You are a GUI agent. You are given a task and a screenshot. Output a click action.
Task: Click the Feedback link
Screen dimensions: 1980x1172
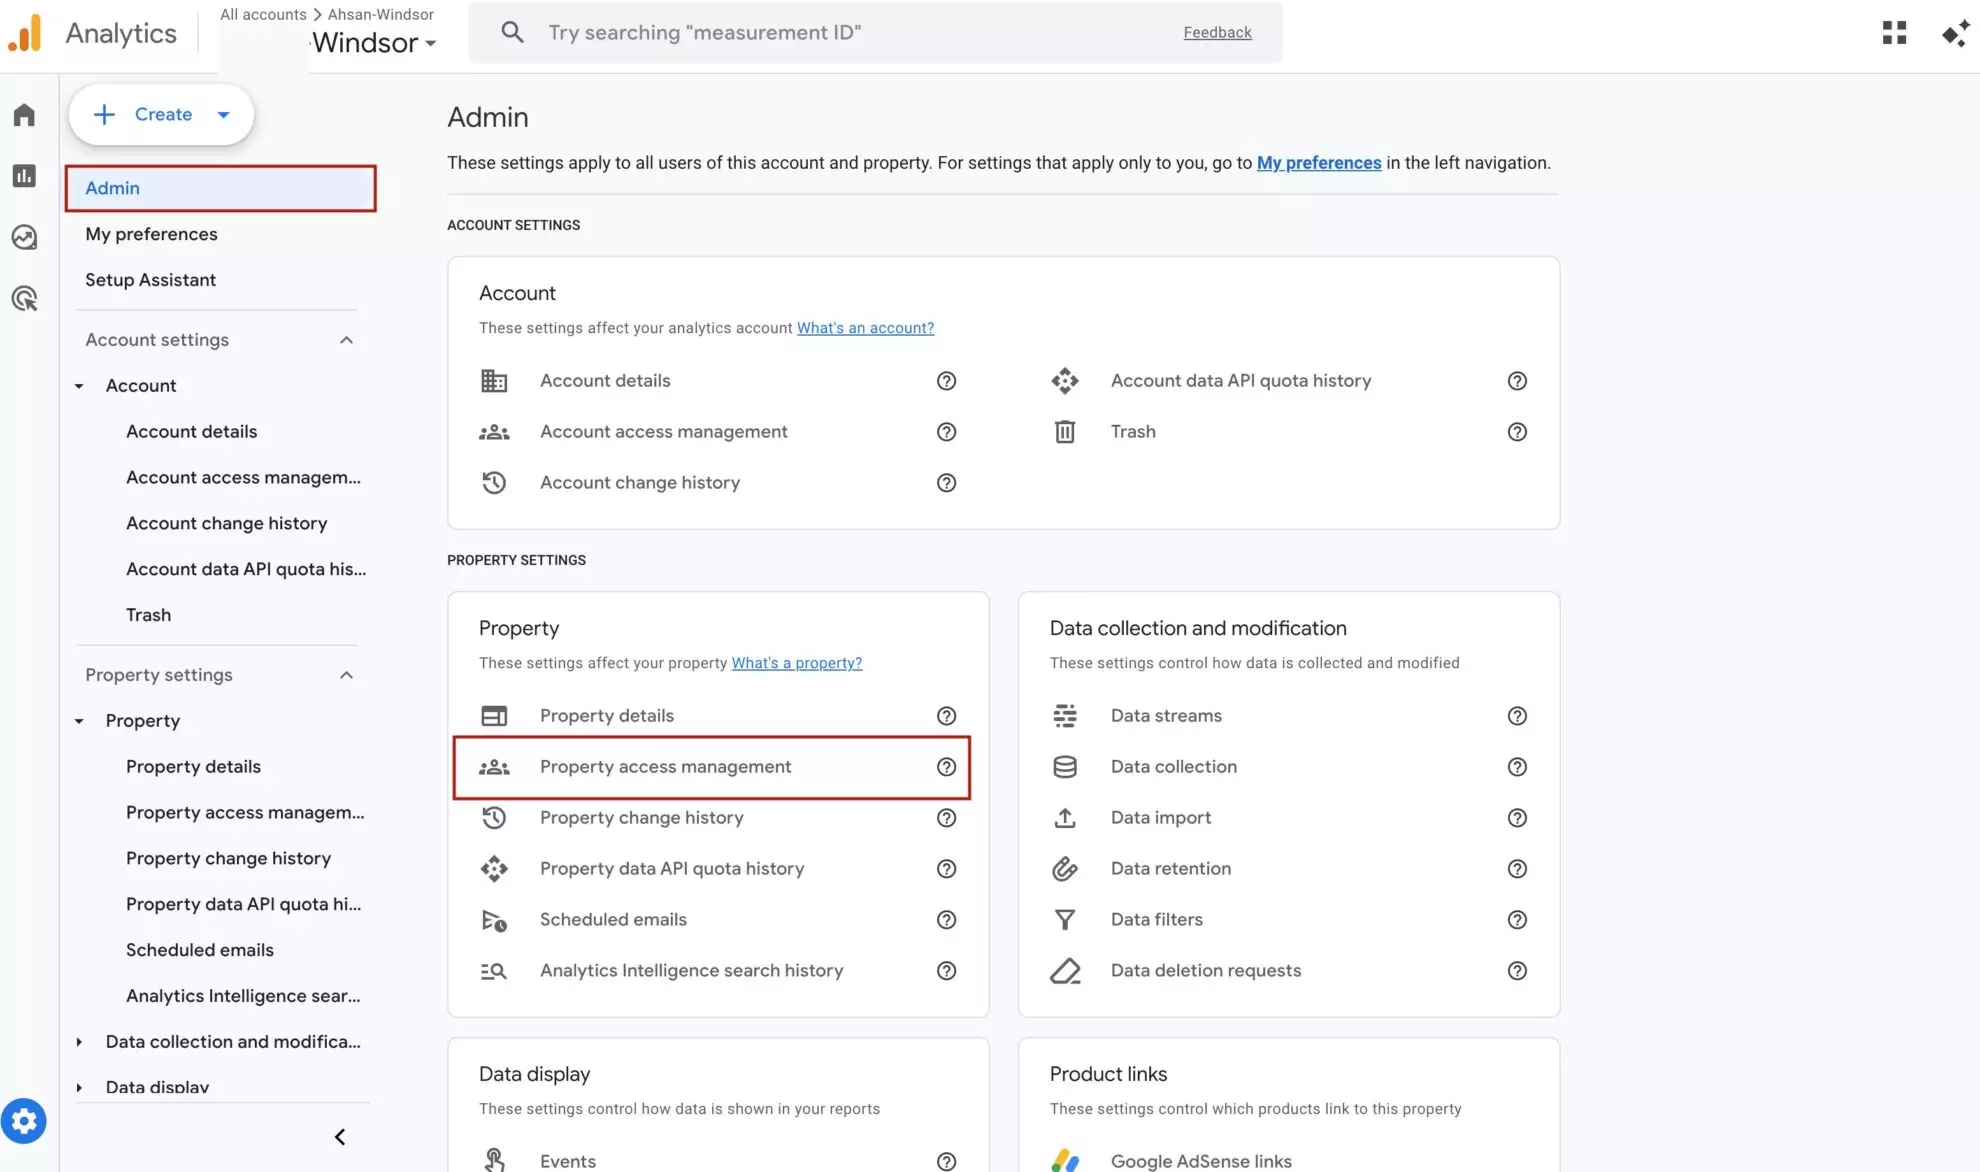[1217, 32]
